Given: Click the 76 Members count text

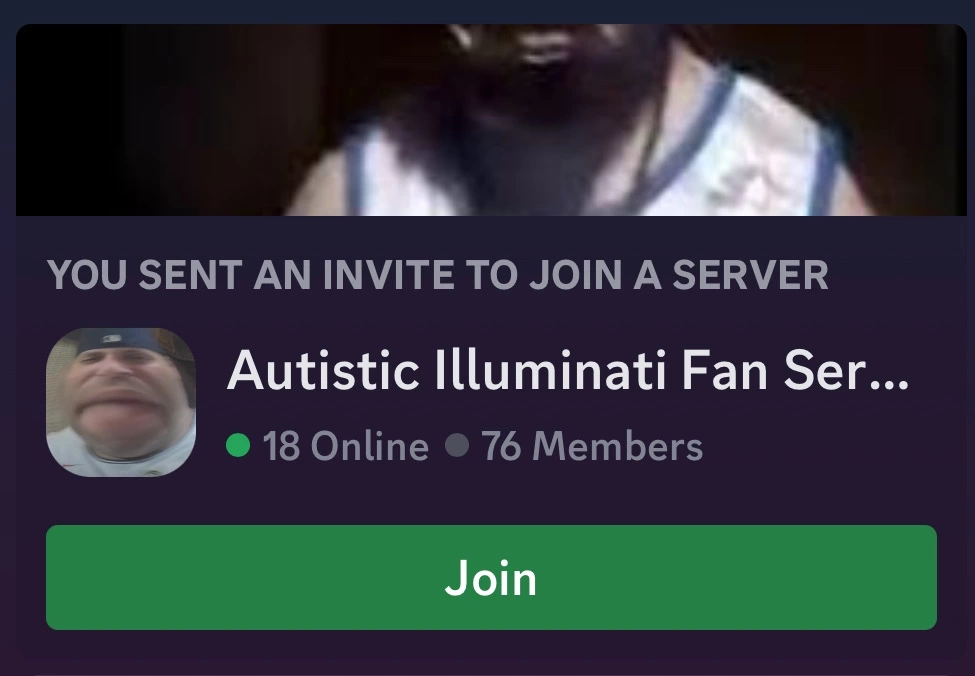Looking at the screenshot, I should tap(592, 446).
